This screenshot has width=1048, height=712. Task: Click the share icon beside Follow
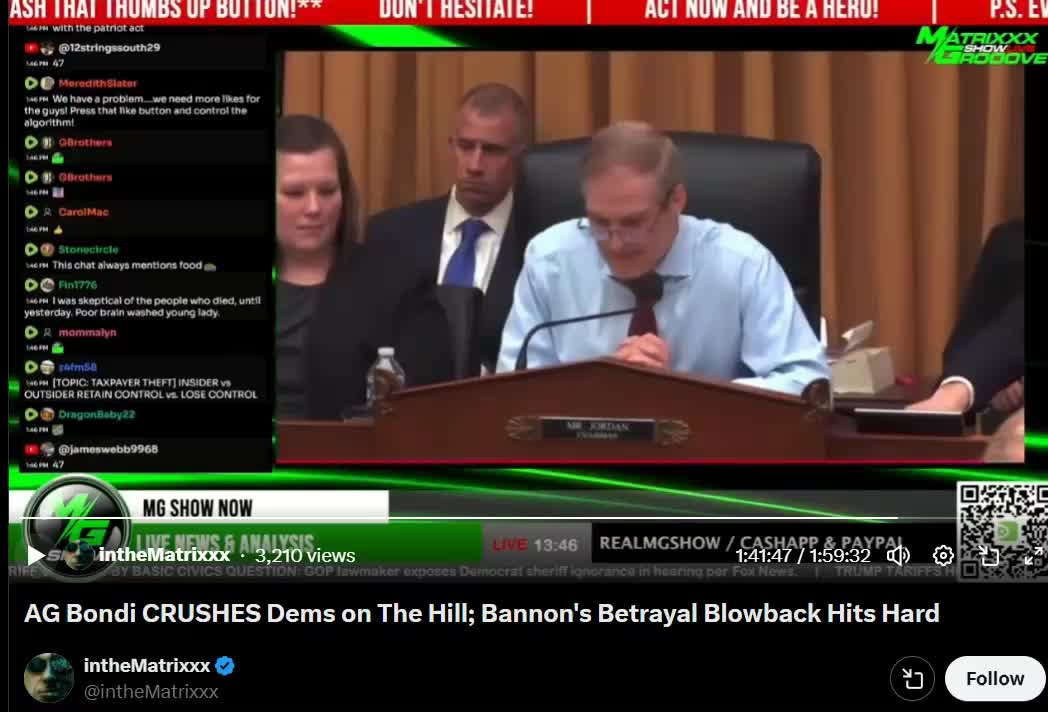[912, 679]
